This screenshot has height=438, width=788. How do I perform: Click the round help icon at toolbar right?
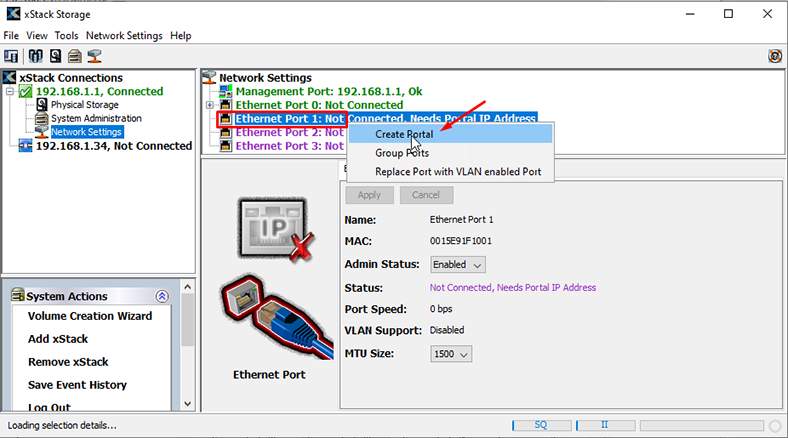pos(775,56)
